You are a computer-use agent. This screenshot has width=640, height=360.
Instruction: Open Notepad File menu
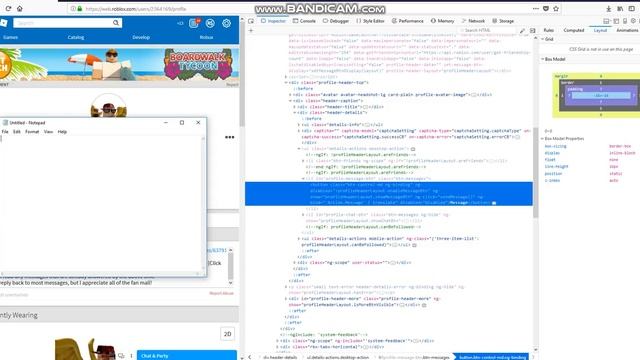click(x=5, y=132)
